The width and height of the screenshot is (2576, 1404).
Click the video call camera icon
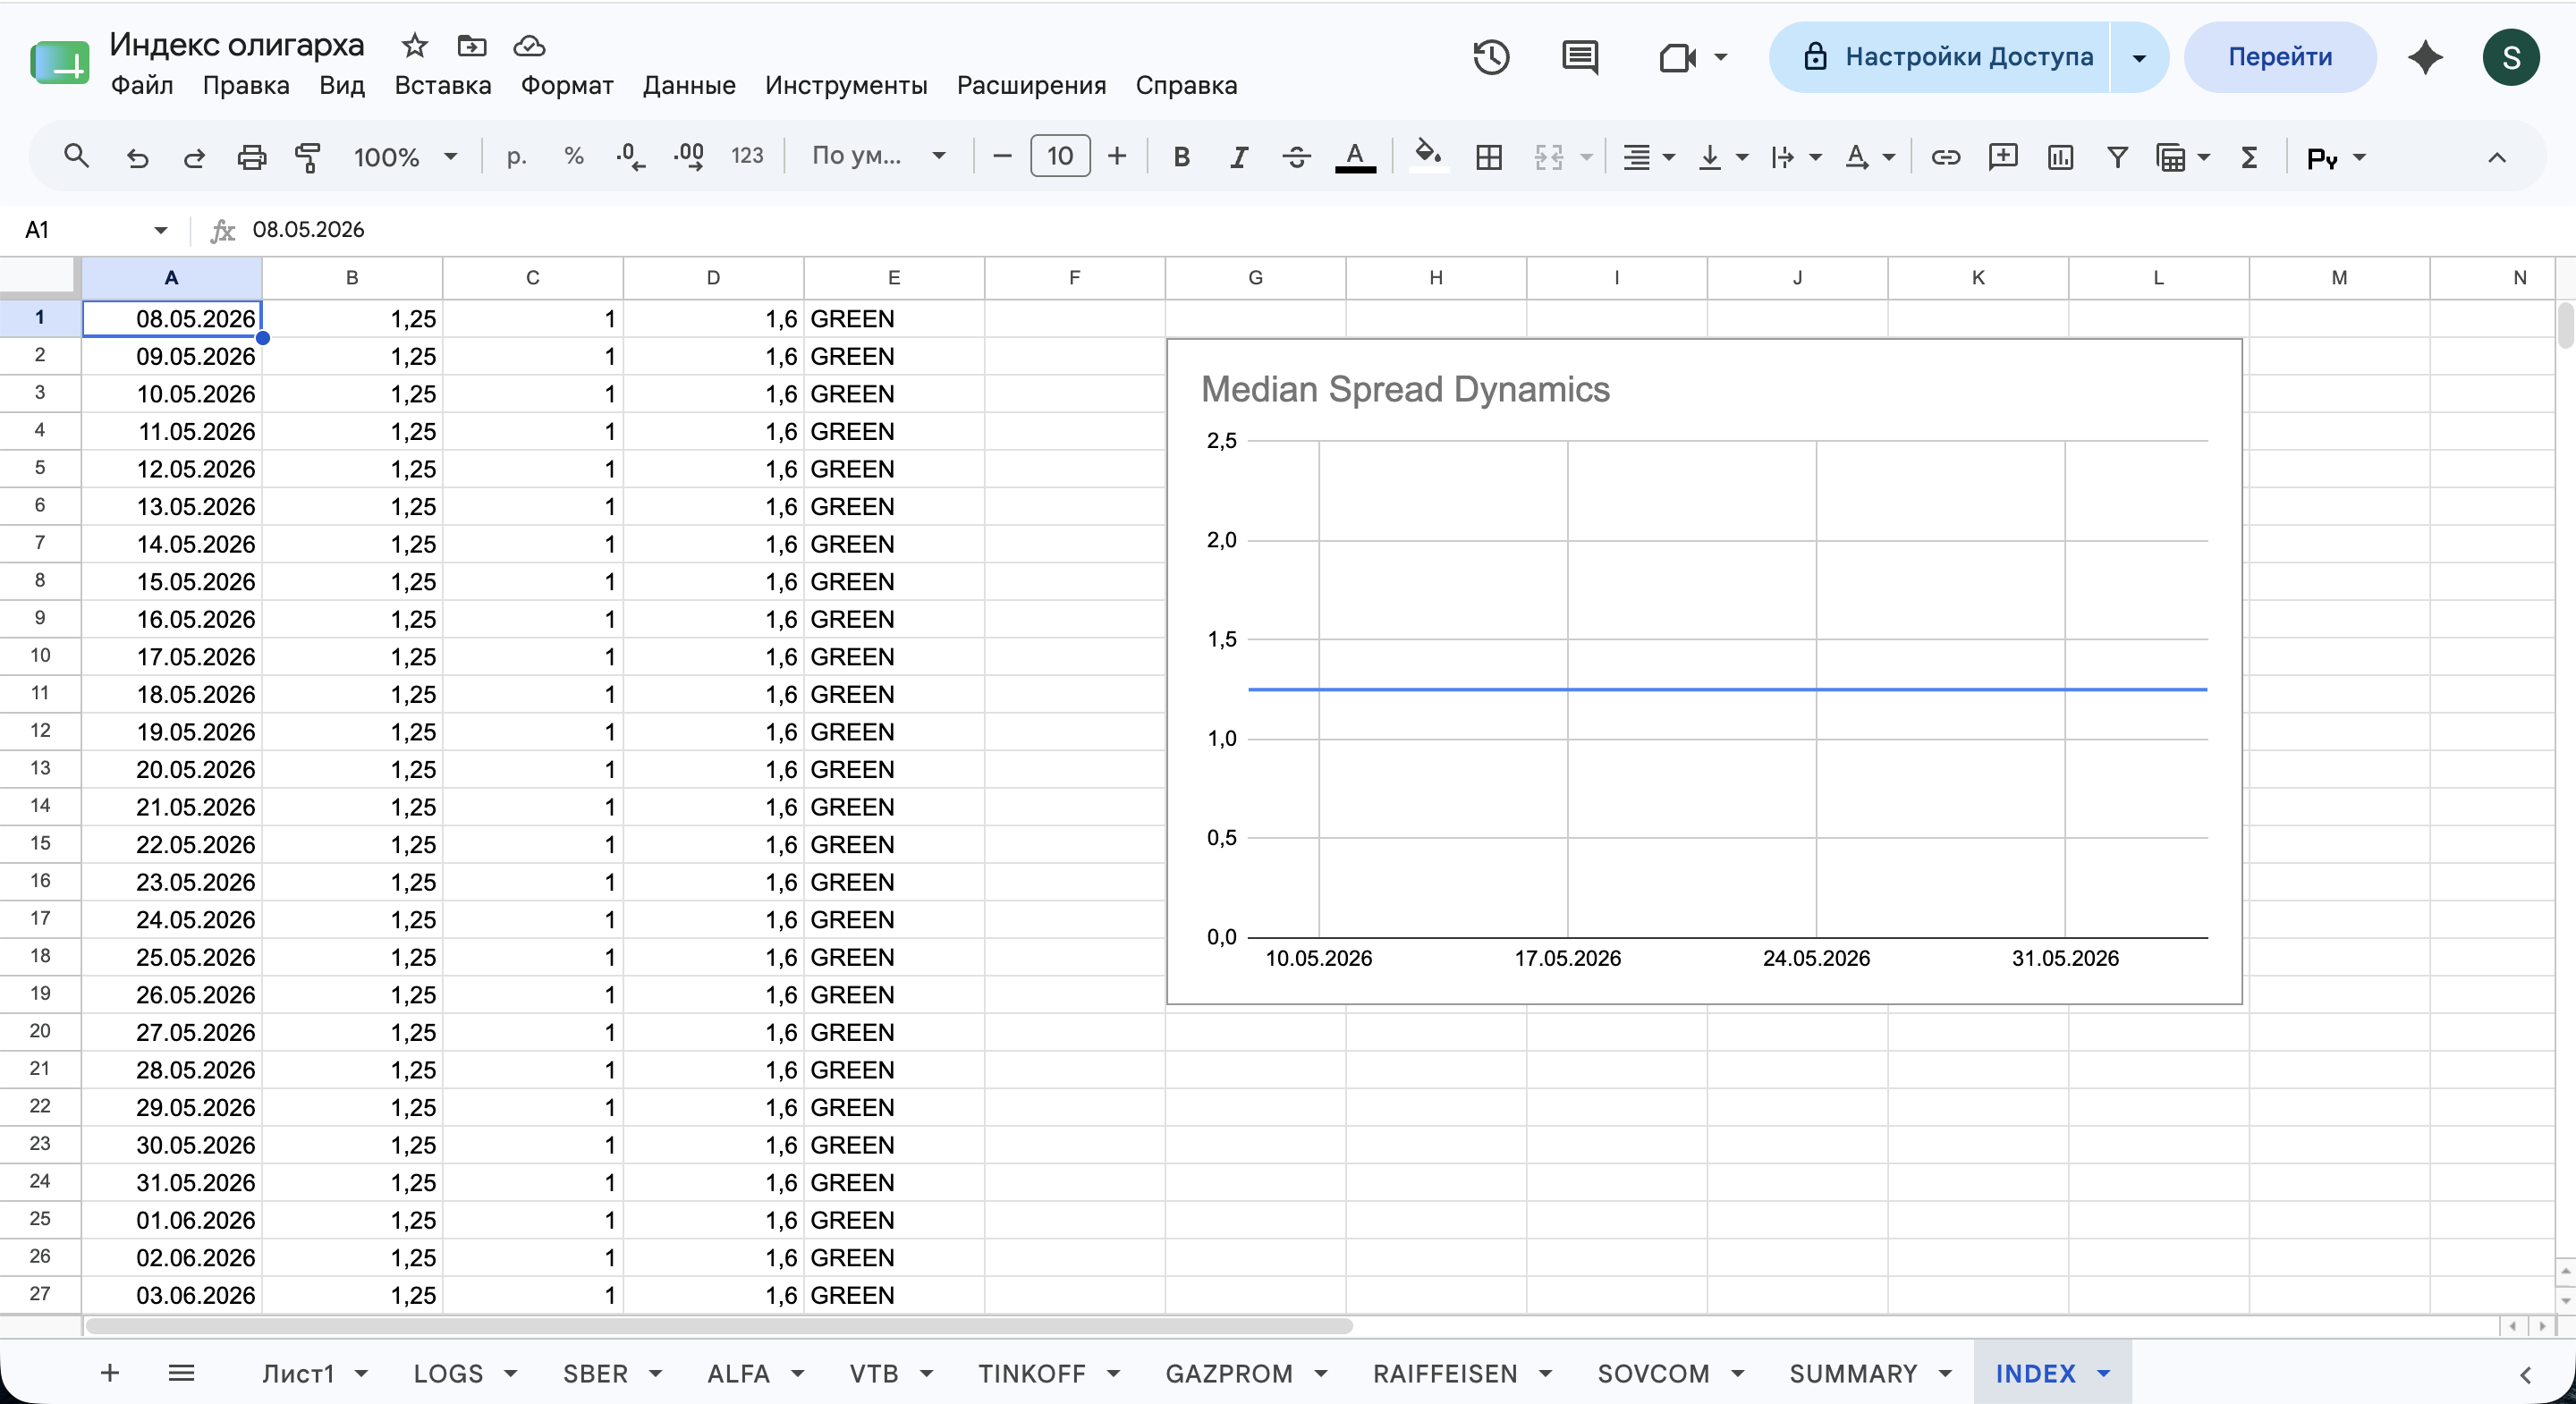coord(1677,57)
